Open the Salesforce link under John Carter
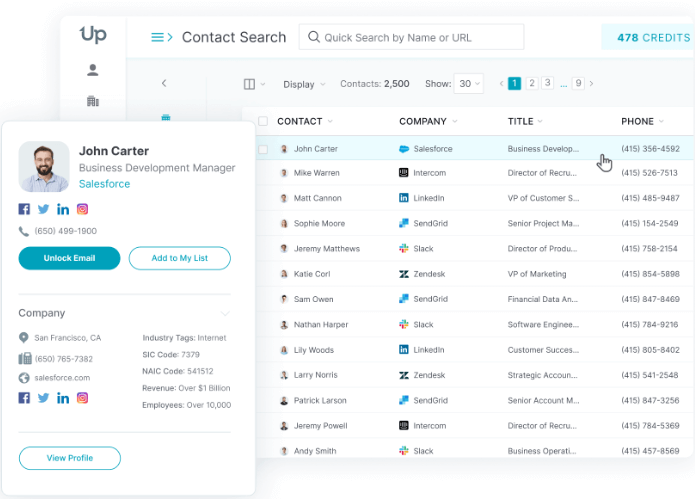Viewport: 695px width, 499px height. click(105, 184)
